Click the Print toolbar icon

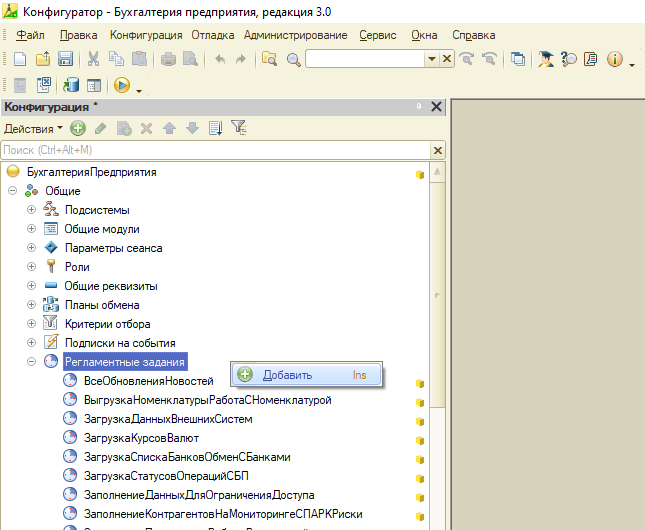pos(168,59)
